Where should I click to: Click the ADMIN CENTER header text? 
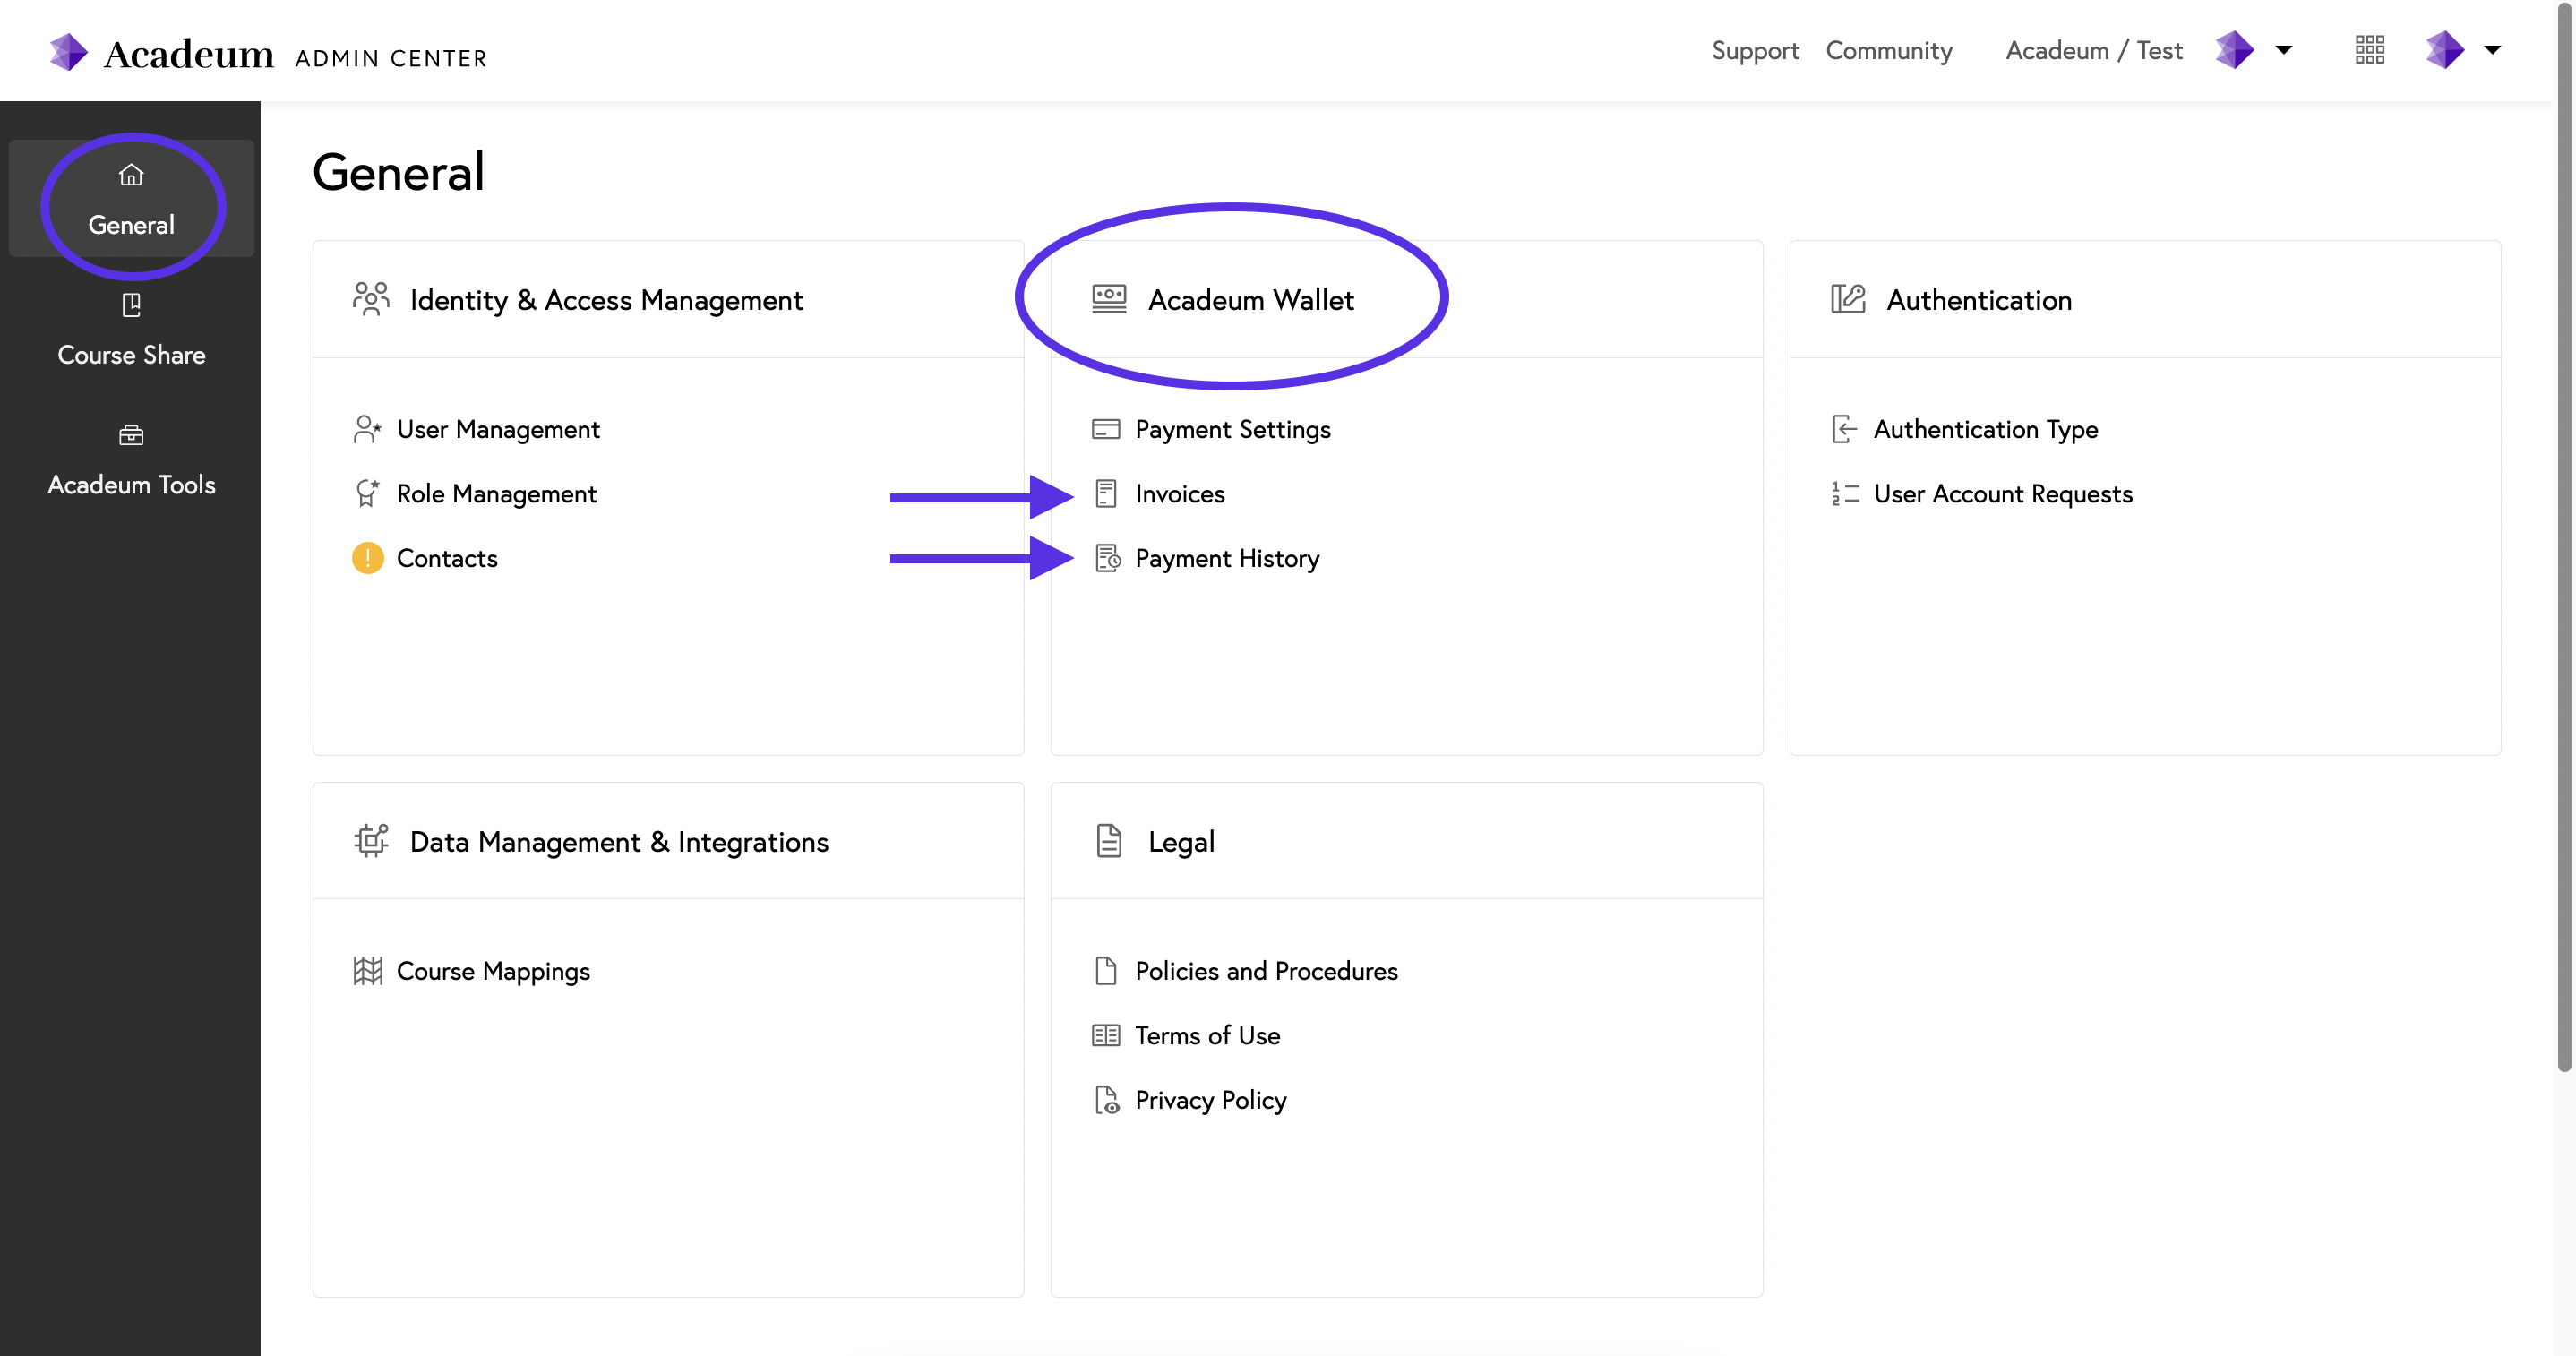point(391,58)
